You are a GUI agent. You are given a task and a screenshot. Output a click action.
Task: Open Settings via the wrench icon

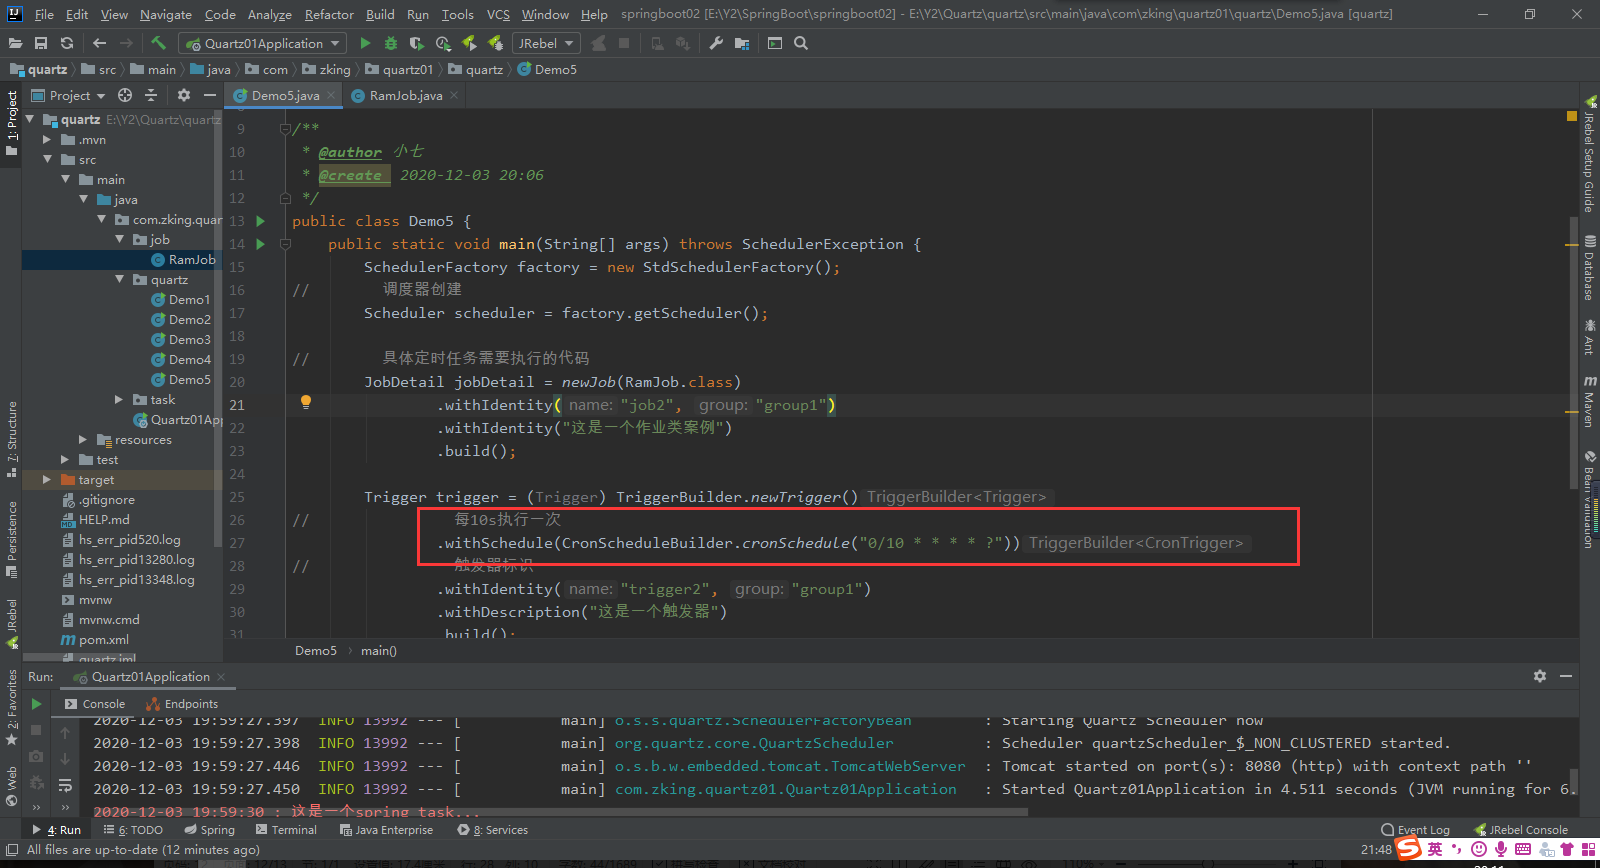(716, 43)
